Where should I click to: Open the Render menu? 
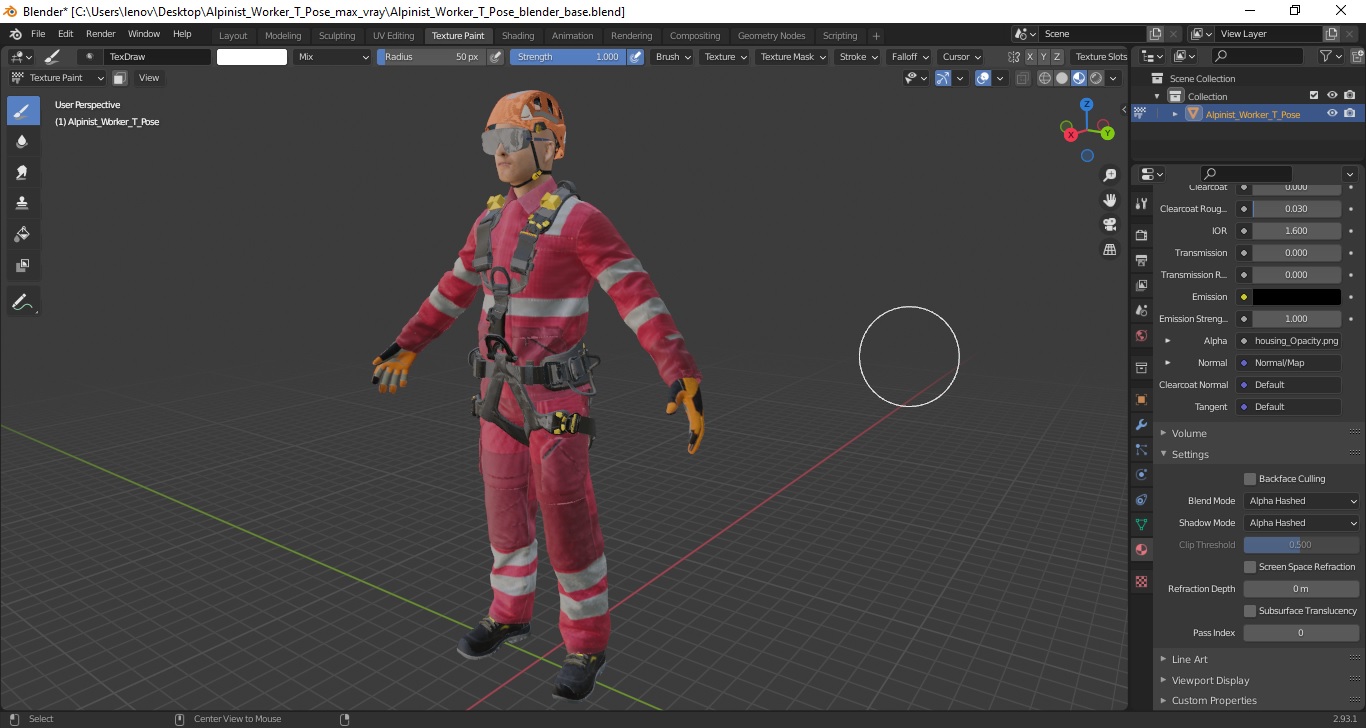101,34
